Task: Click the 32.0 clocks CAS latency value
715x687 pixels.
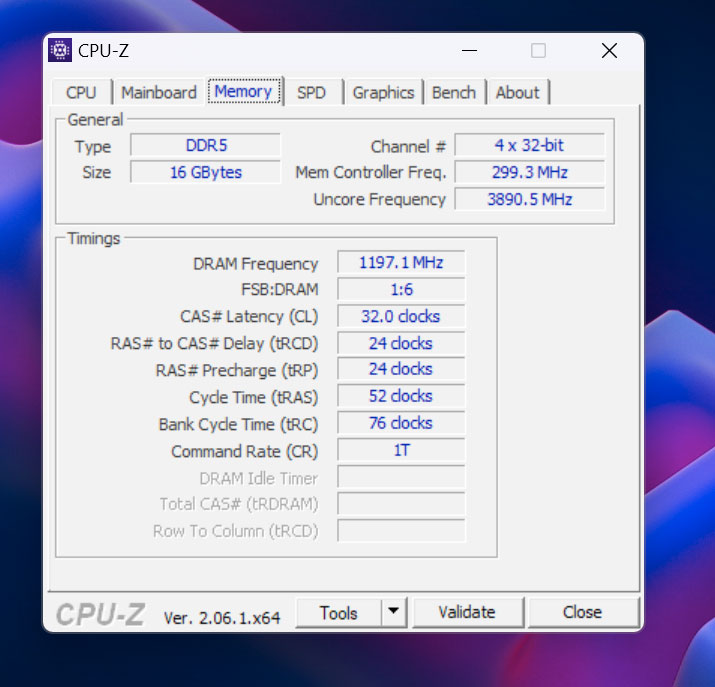Action: 401,316
